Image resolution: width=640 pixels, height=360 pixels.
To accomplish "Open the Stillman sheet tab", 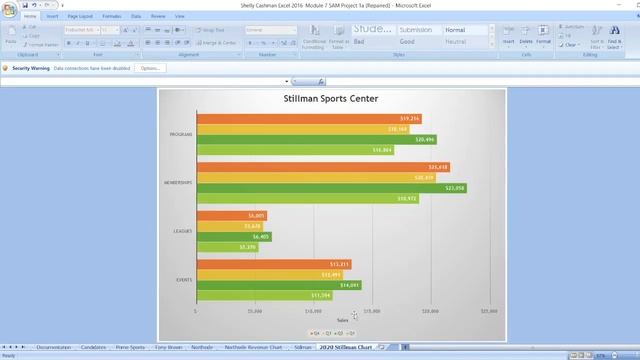I will click(x=302, y=347).
